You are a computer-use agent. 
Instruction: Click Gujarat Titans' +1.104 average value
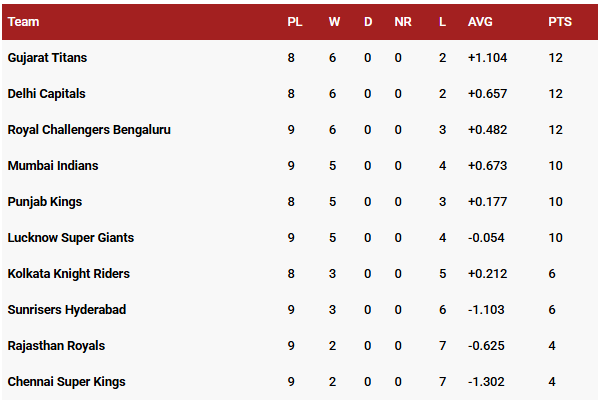coord(487,58)
